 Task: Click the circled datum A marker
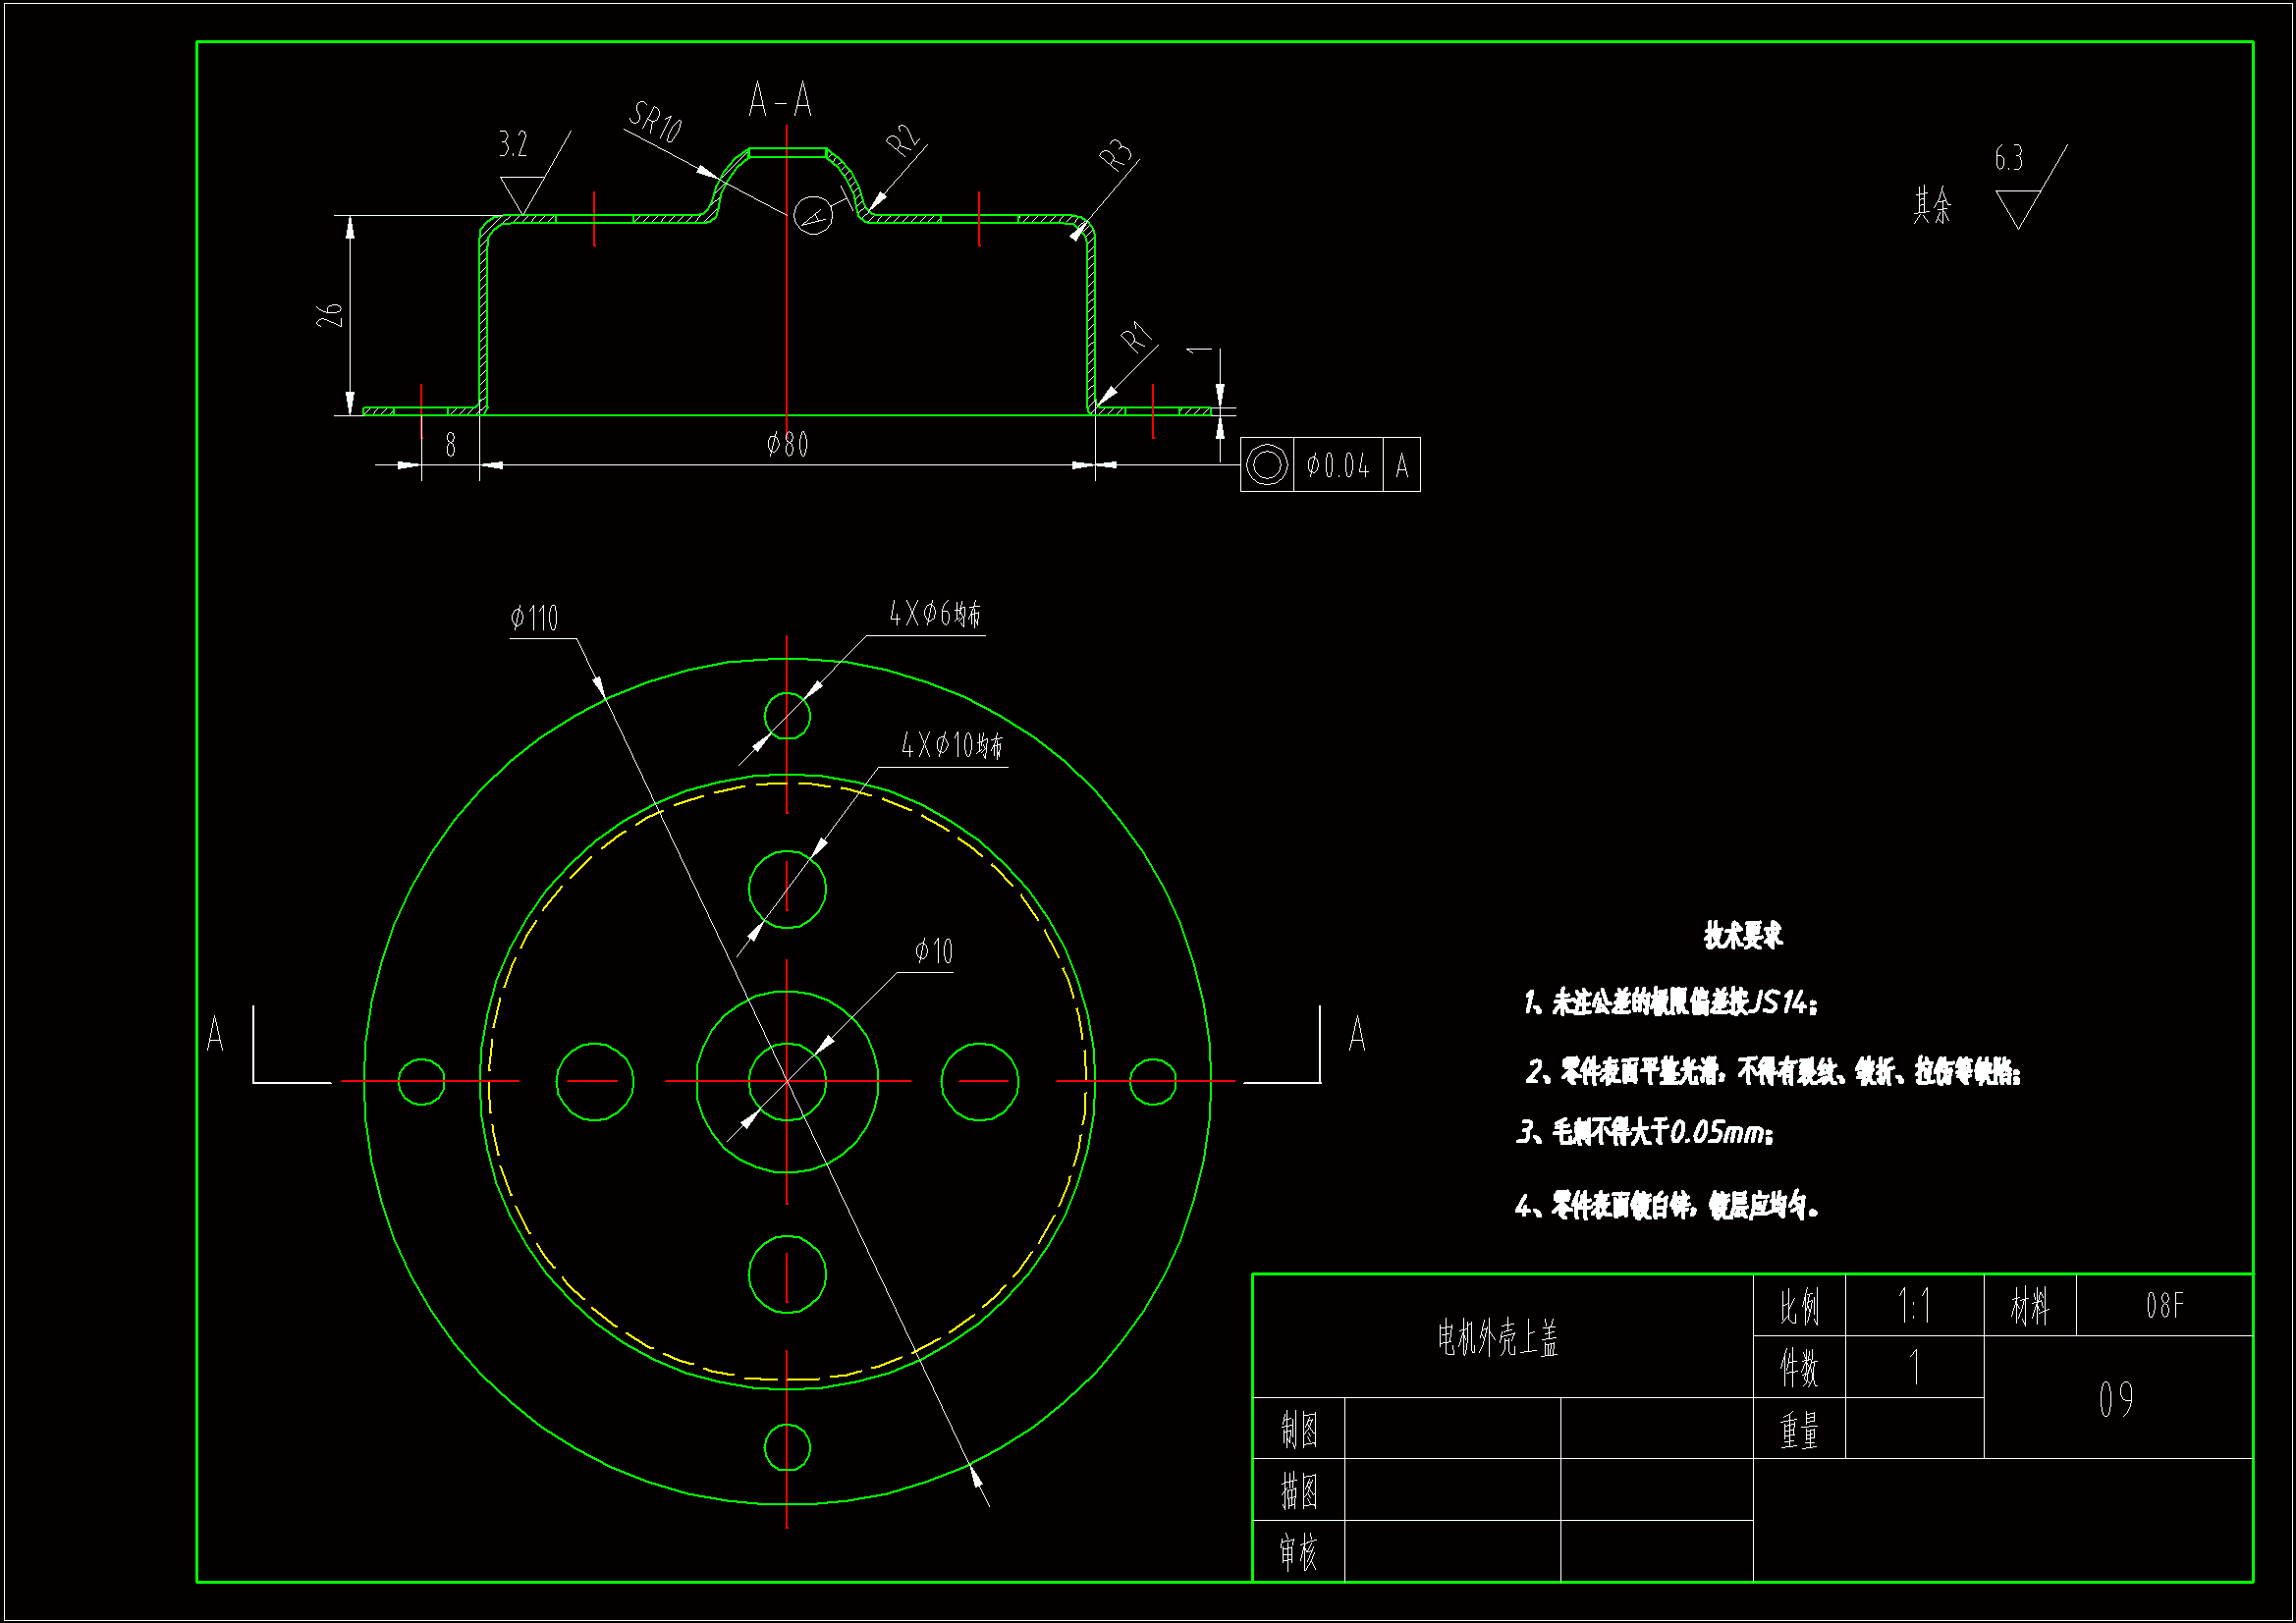coord(812,214)
